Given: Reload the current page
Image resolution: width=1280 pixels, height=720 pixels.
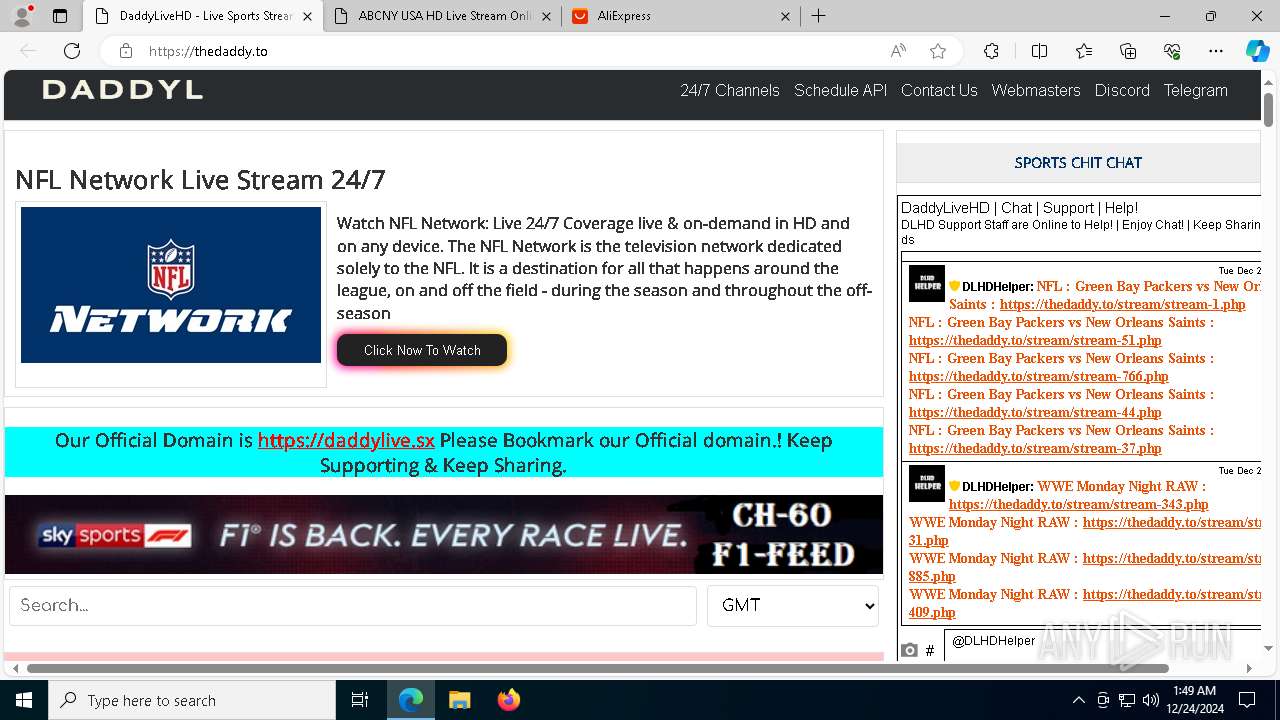Looking at the screenshot, I should coord(72,51).
